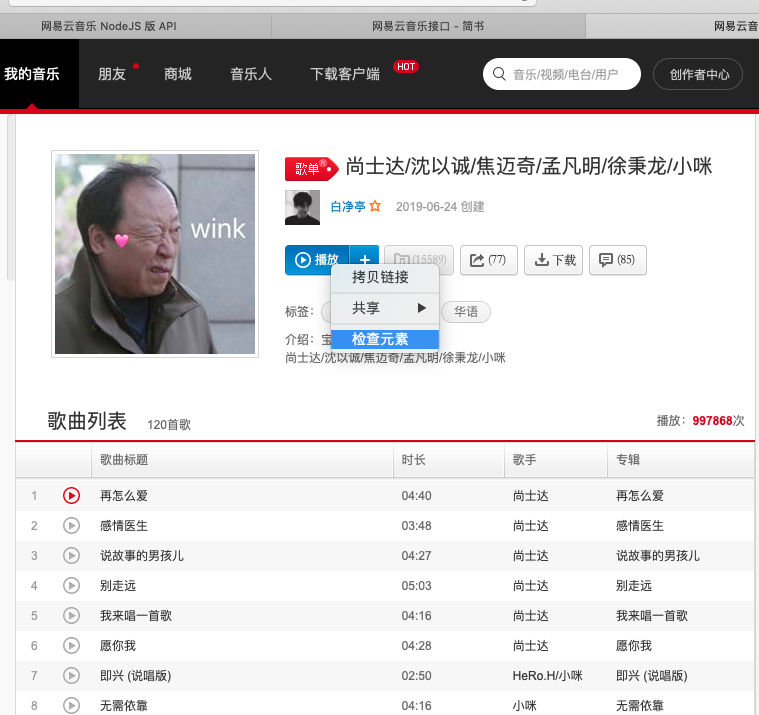Open album 即兴 (说唱版)
Screen dimensions: 759x715
(652, 676)
